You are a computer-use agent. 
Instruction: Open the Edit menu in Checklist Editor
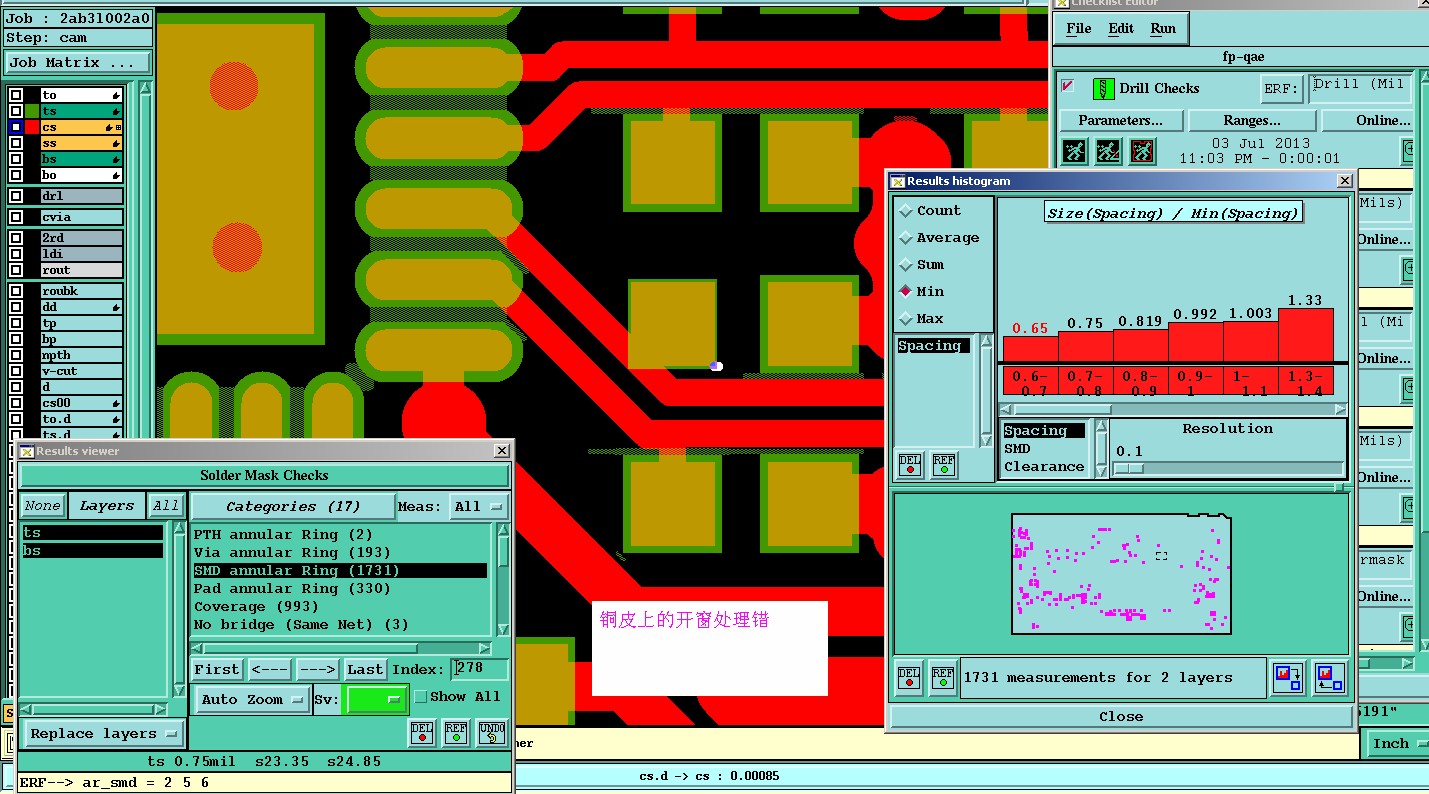pyautogui.click(x=1121, y=28)
